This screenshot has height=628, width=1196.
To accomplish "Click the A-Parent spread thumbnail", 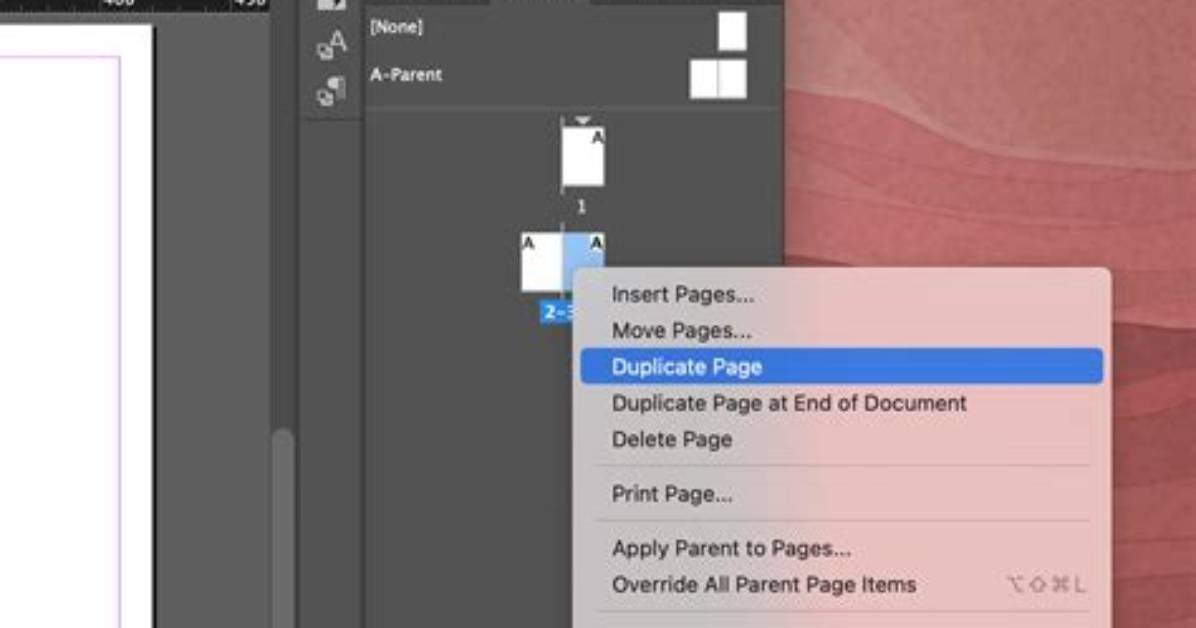I will pos(718,79).
